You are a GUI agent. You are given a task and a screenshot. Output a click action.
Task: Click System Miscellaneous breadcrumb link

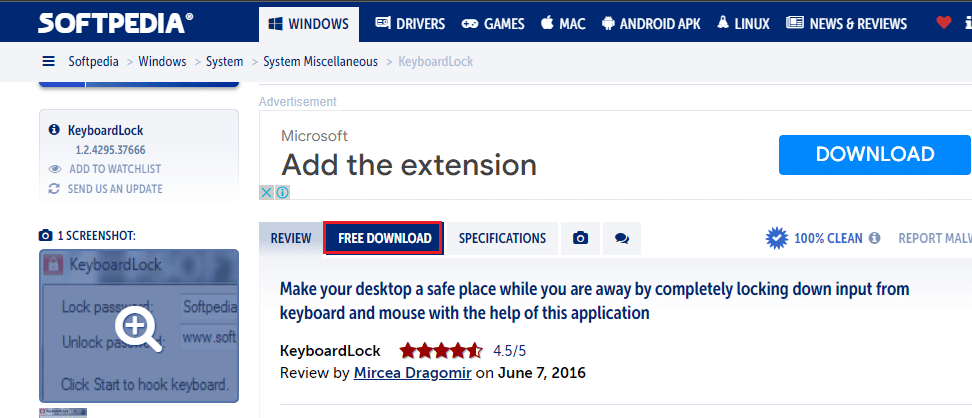320,61
